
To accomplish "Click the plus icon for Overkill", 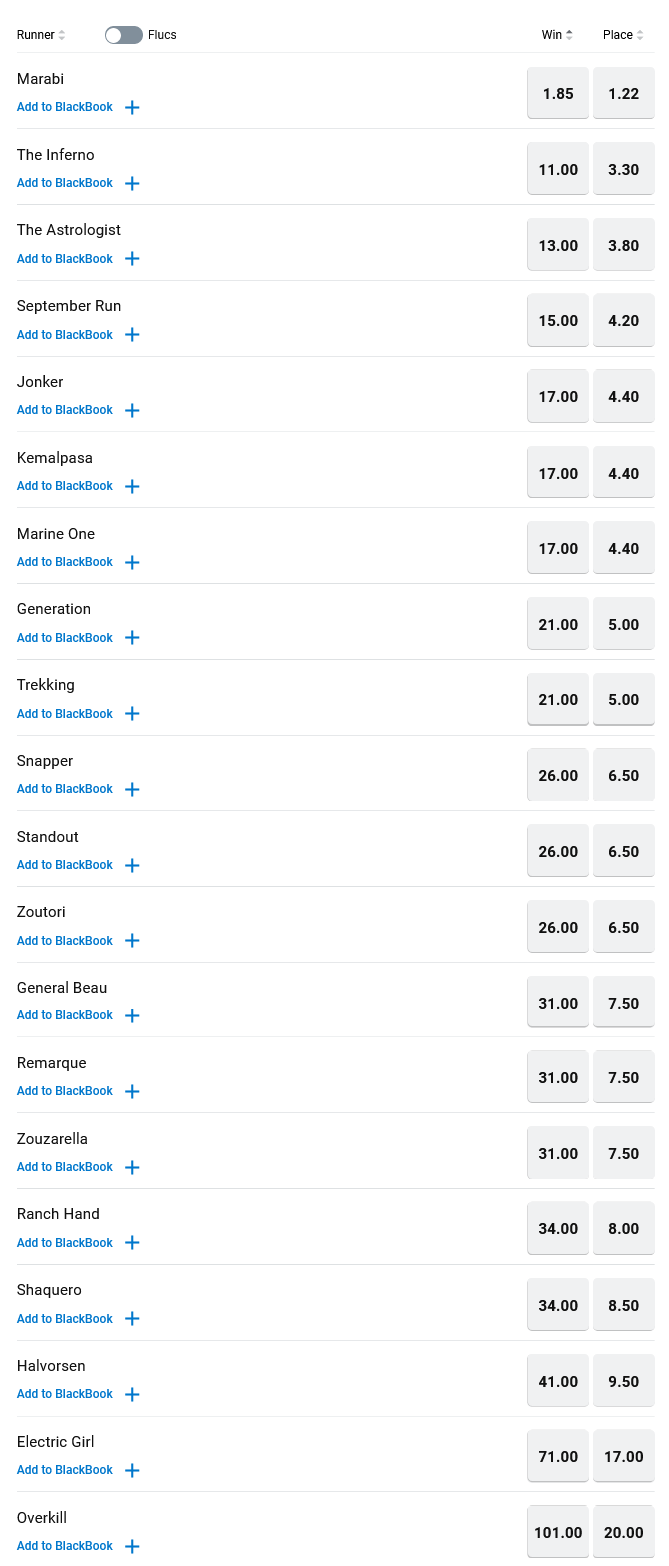I will pos(132,1546).
